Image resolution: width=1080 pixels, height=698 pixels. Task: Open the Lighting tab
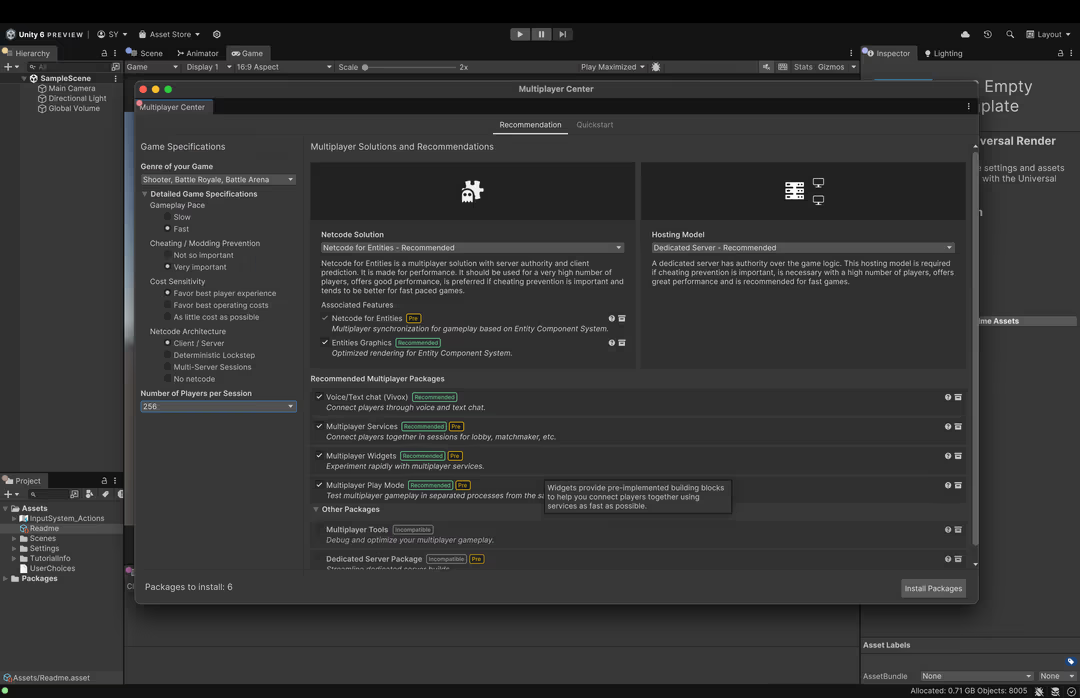tap(944, 53)
